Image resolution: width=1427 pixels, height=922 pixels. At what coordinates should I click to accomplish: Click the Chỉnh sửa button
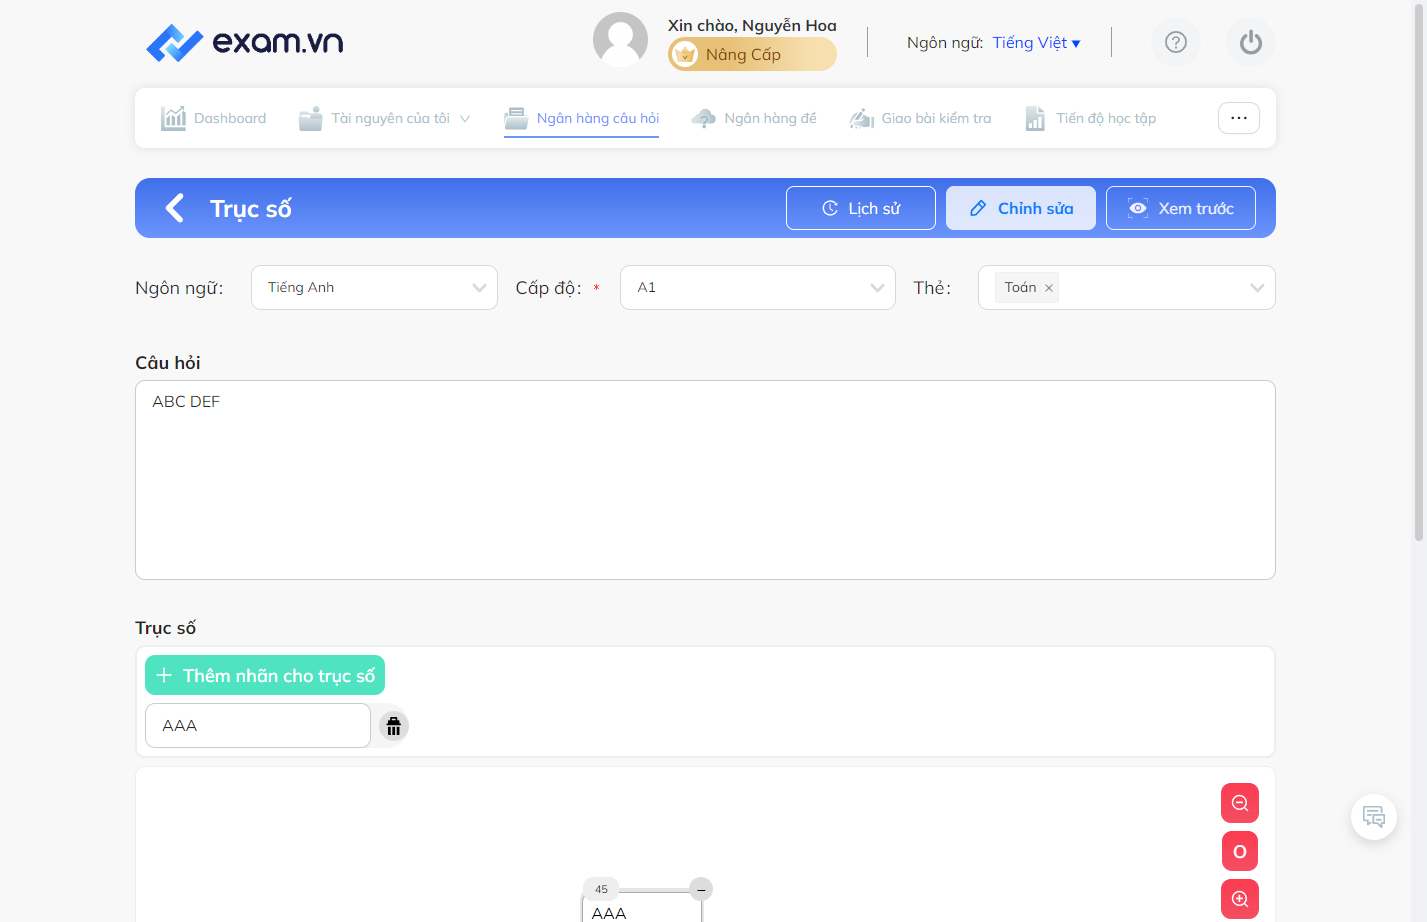tap(1021, 208)
